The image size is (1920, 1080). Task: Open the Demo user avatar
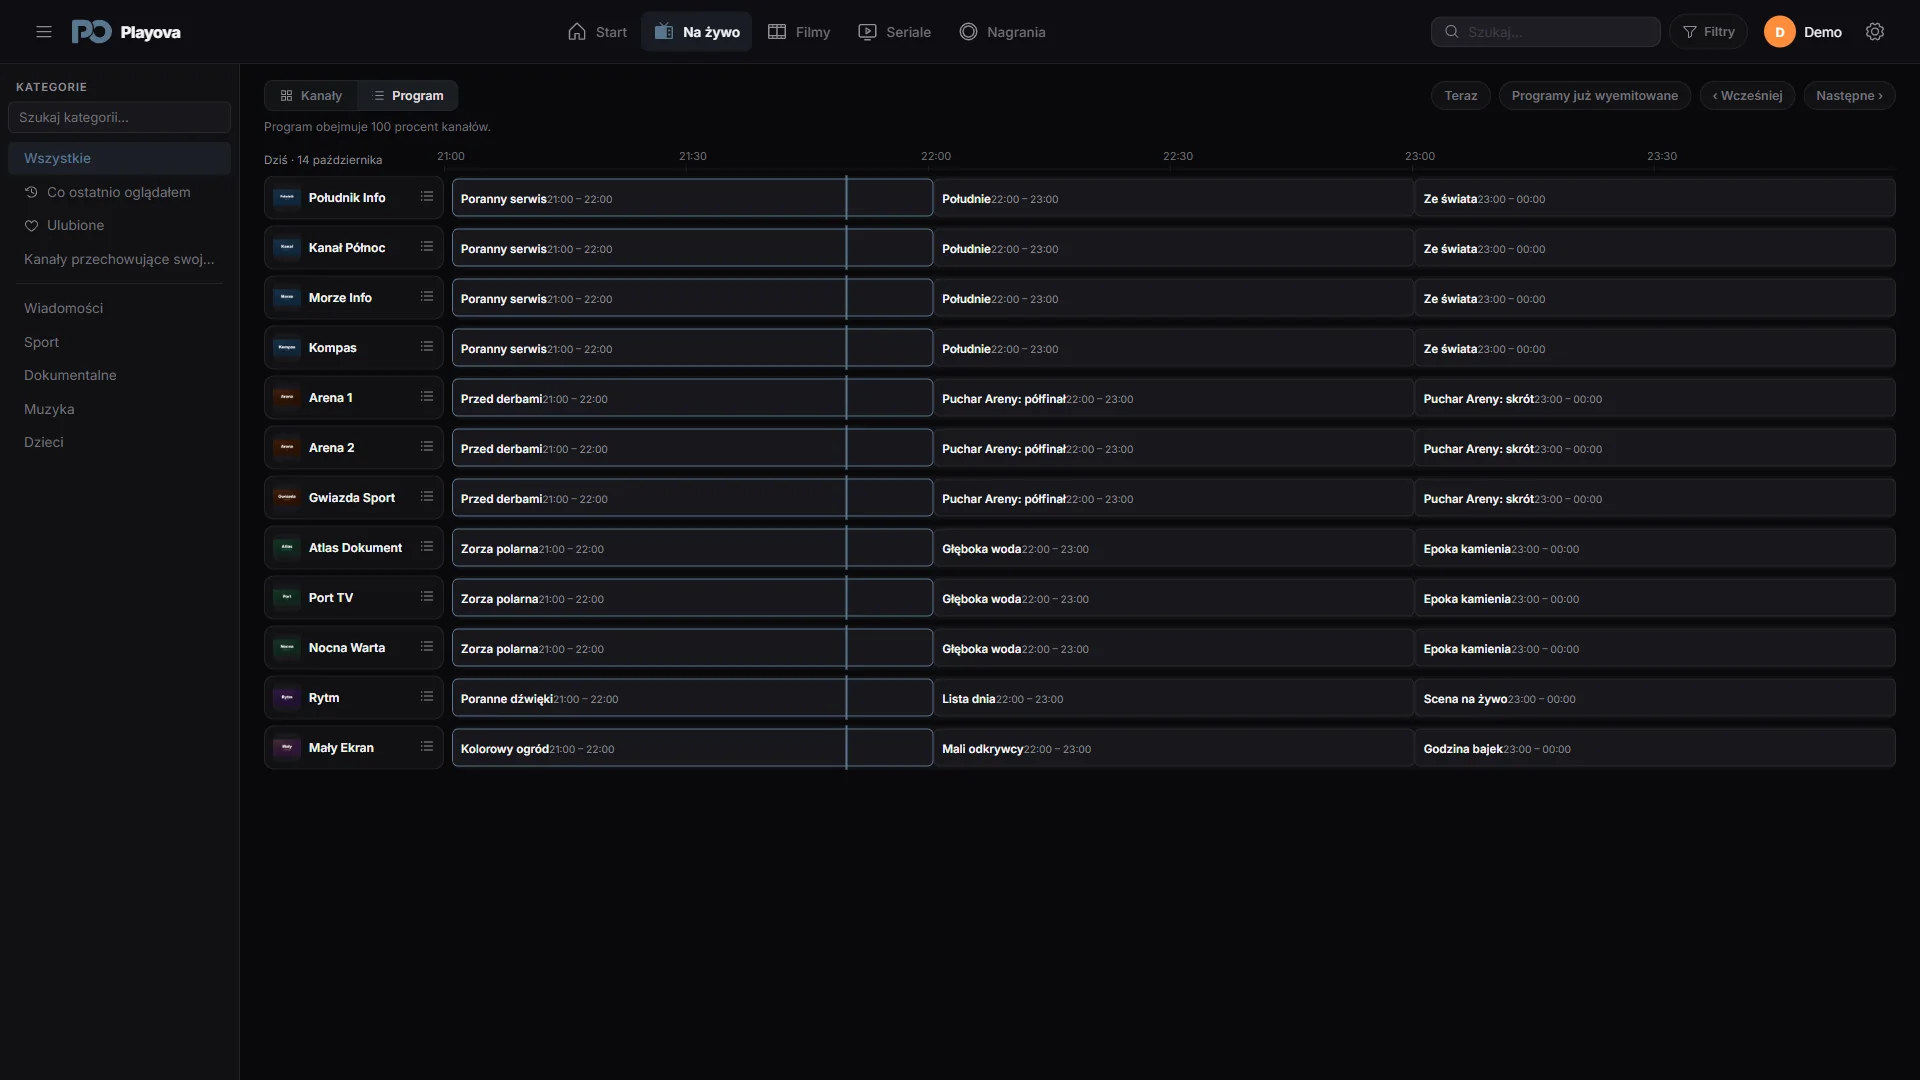[1780, 32]
